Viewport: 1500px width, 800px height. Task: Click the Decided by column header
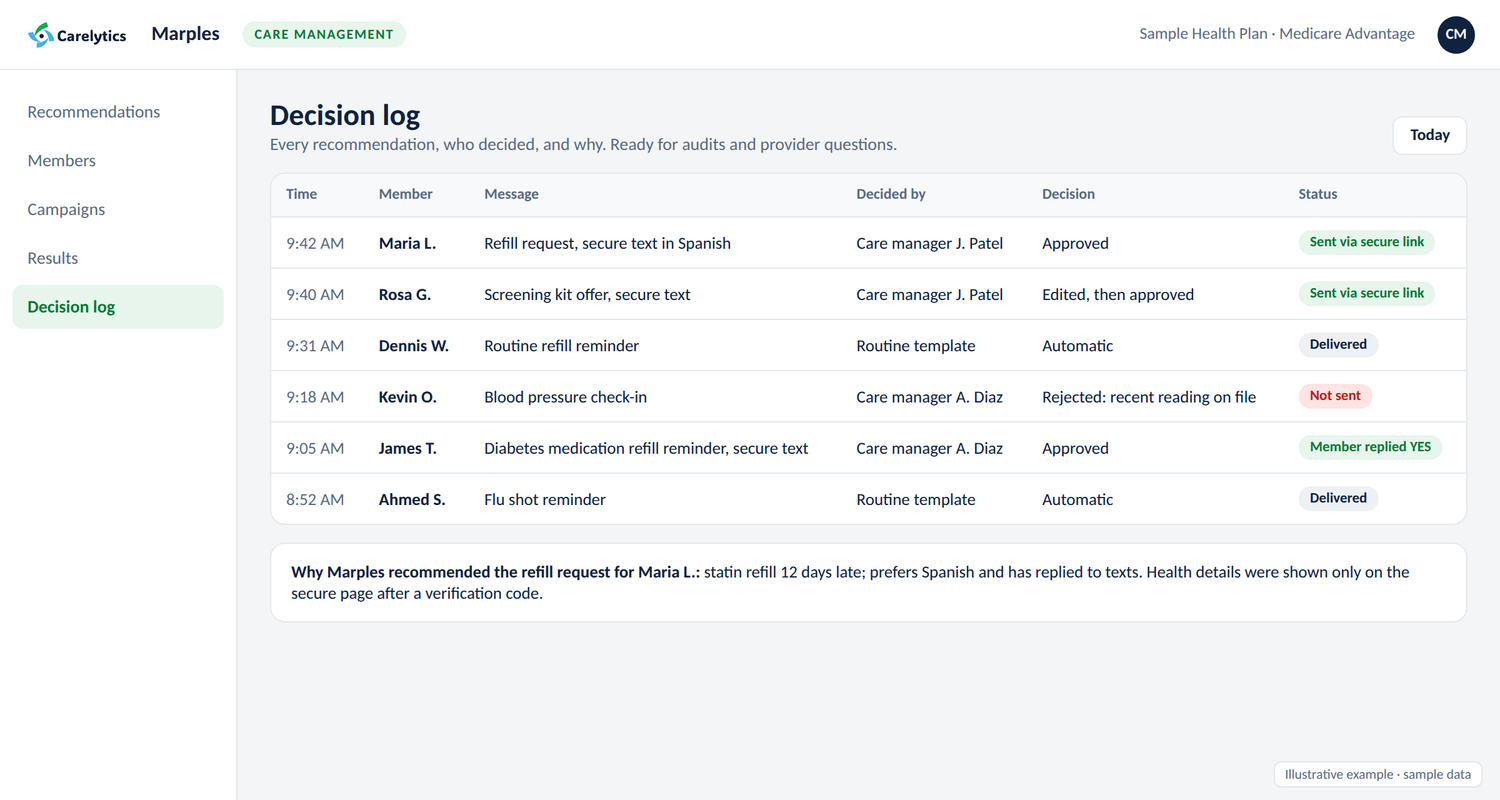[891, 194]
